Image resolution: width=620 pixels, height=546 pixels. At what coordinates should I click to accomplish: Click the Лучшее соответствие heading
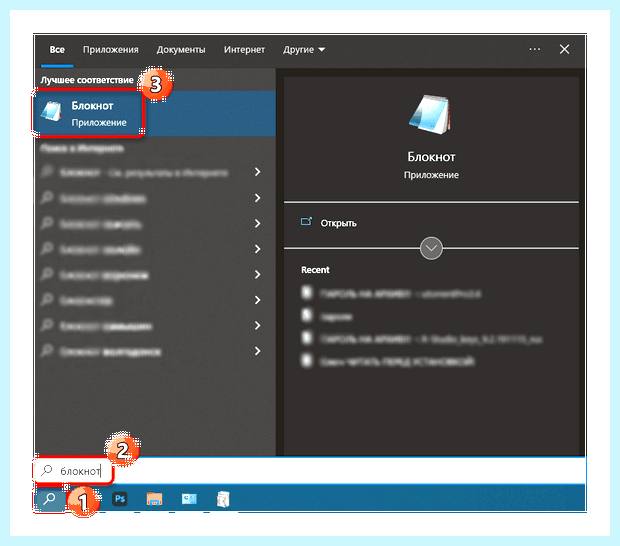(x=87, y=80)
